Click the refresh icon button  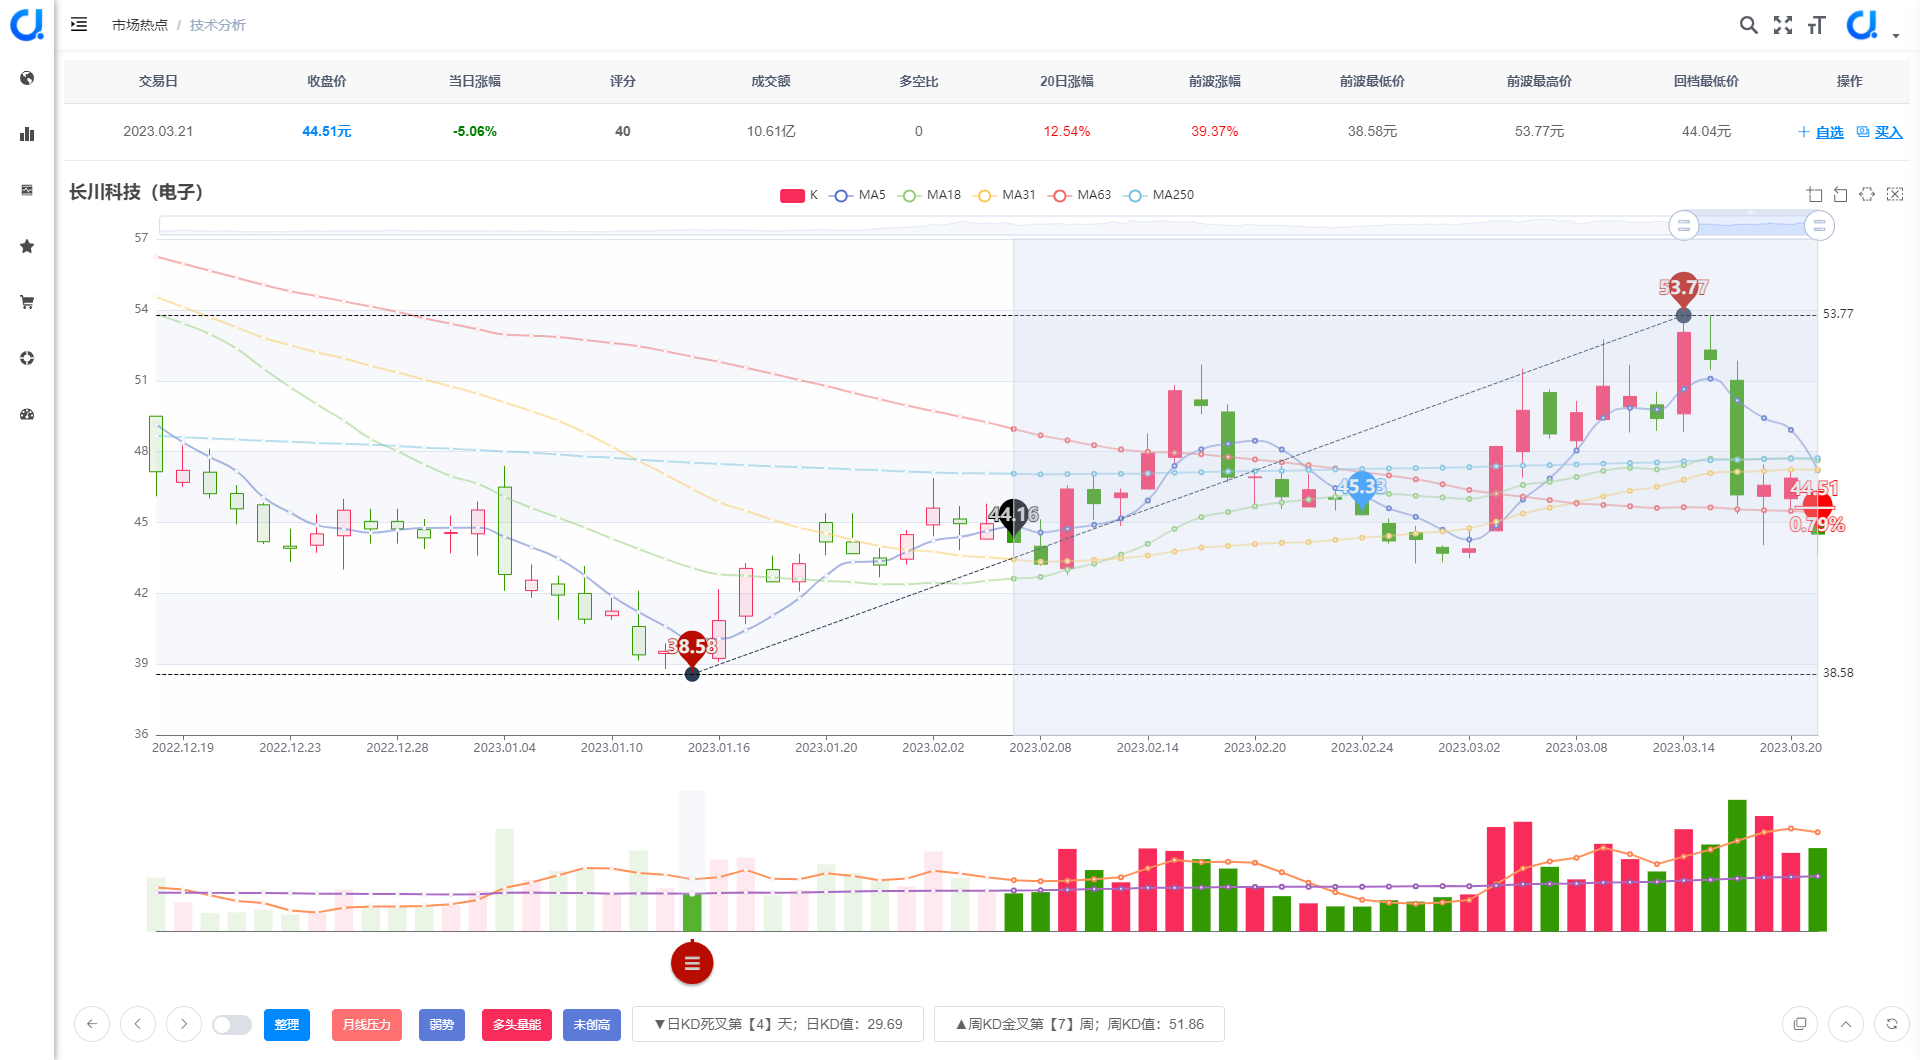click(1892, 1024)
